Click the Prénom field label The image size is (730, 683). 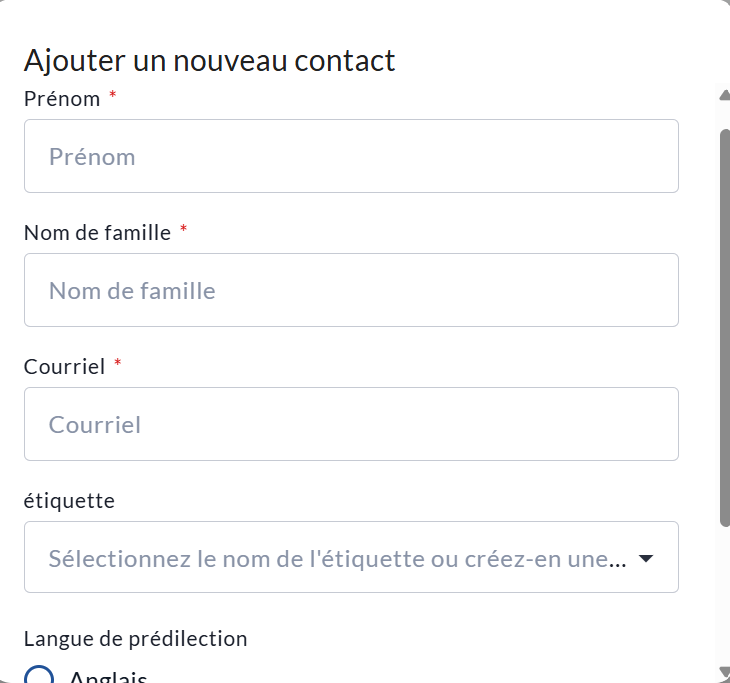pos(62,99)
